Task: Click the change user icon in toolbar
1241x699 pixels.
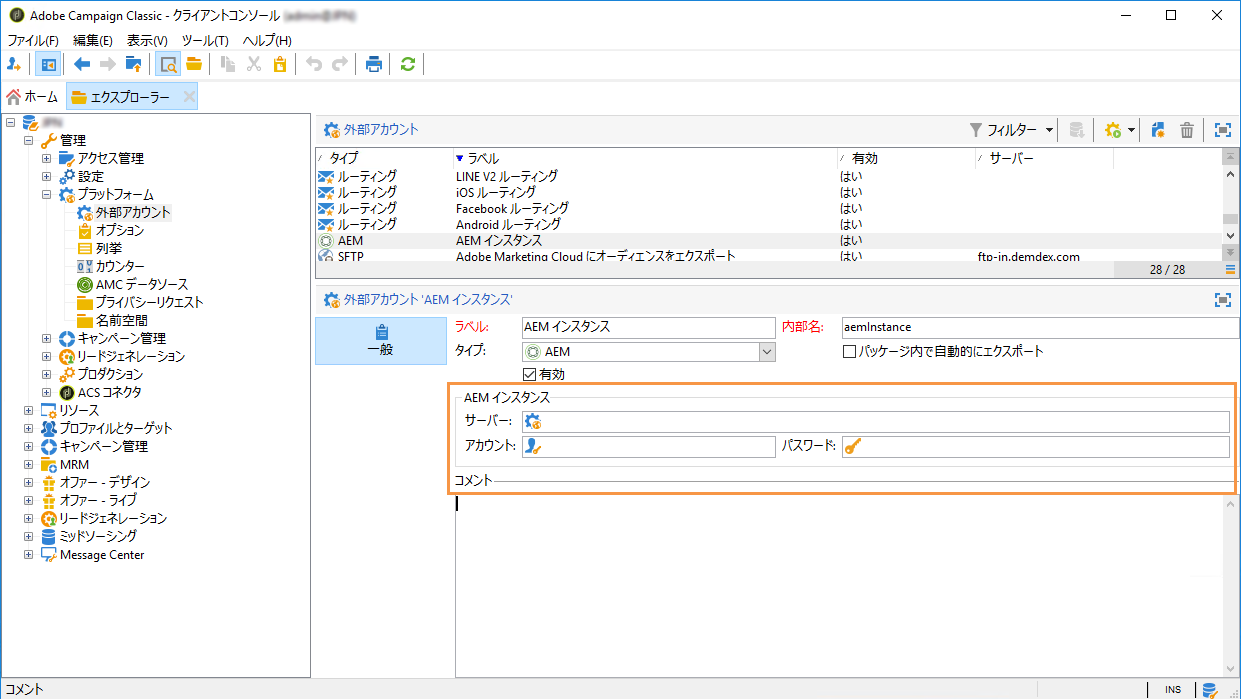Action: click(14, 64)
